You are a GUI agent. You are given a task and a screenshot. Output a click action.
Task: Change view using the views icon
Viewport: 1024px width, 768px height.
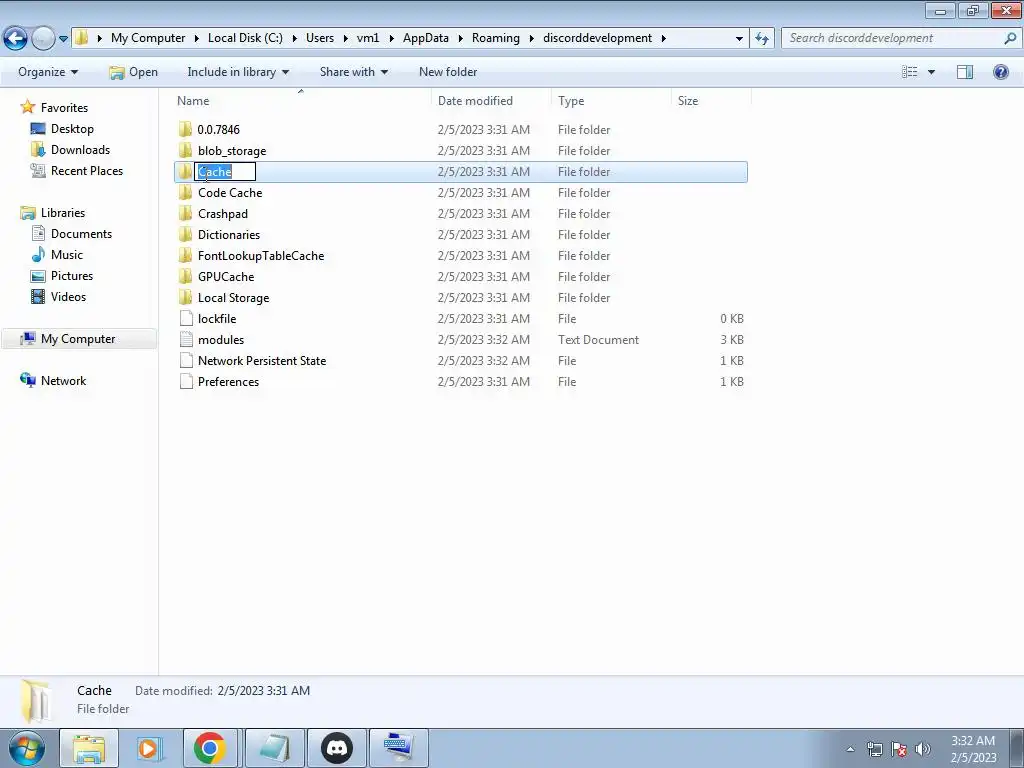(x=910, y=72)
